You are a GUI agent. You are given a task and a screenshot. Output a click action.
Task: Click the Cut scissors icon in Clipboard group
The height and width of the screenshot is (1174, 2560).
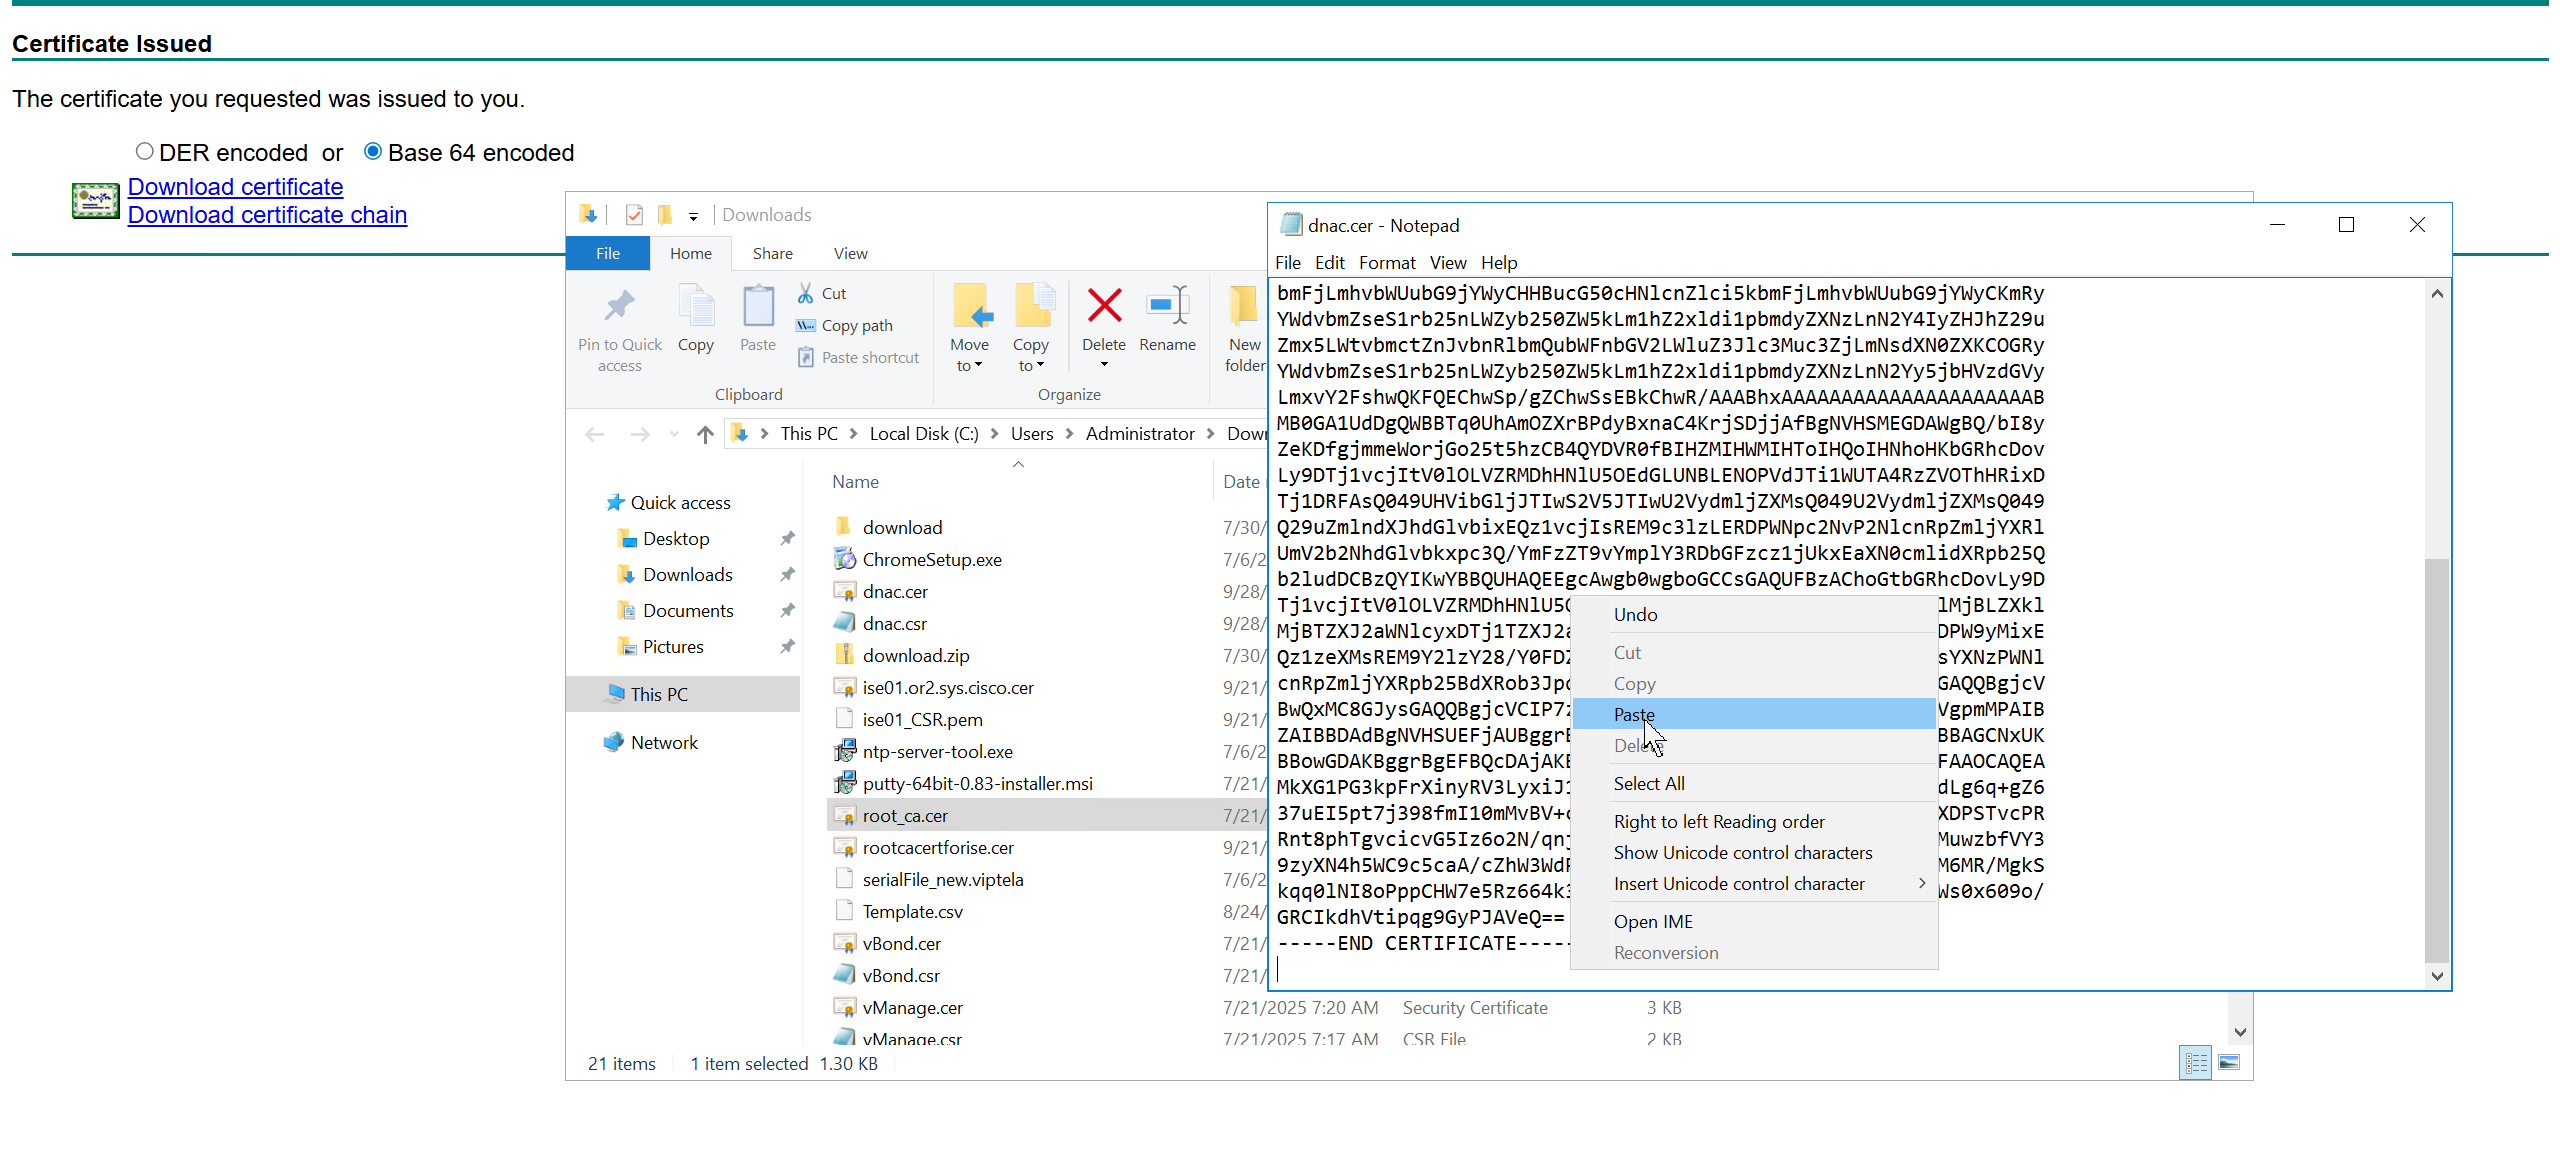(805, 293)
